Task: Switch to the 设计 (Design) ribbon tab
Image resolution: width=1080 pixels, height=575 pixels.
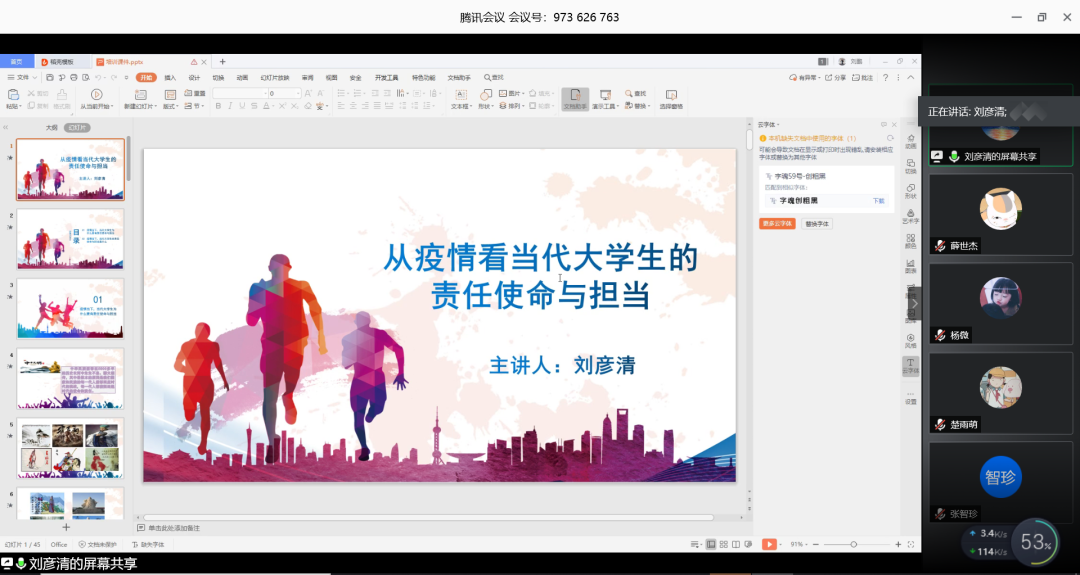Action: [x=194, y=77]
